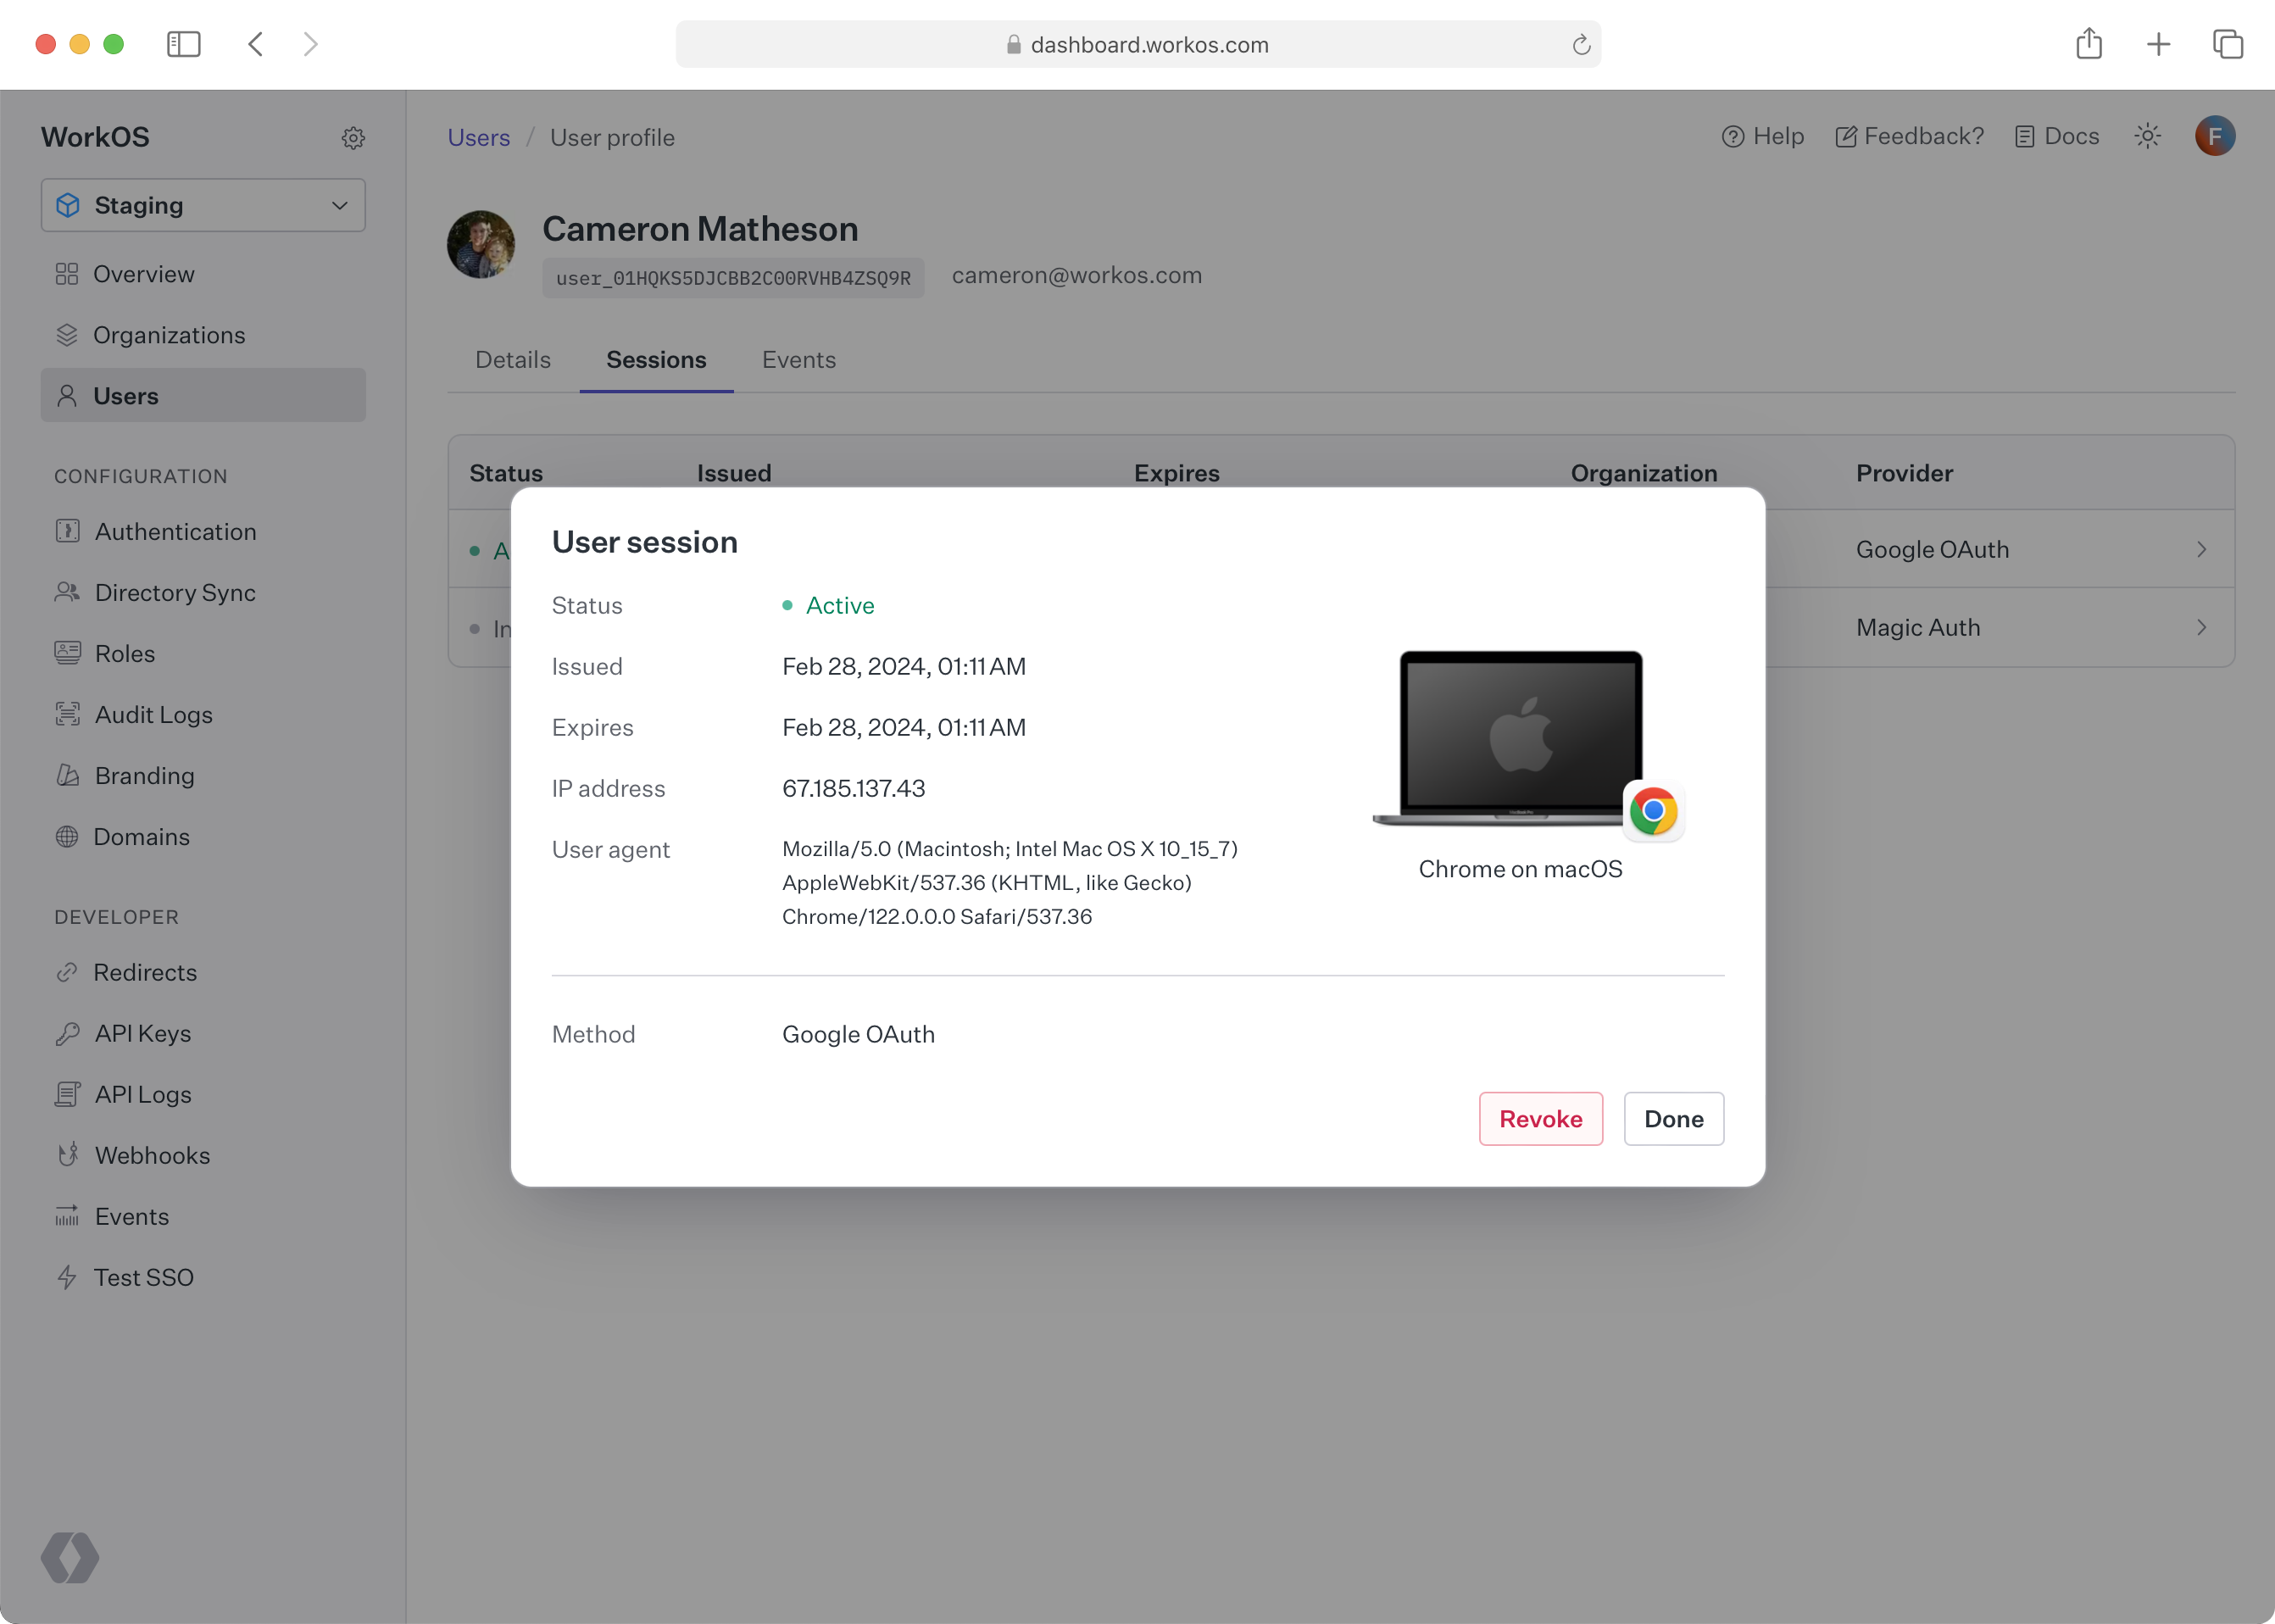Screen dimensions: 2275x1624
Task: Click the Help menu item
Action: point(1764,136)
